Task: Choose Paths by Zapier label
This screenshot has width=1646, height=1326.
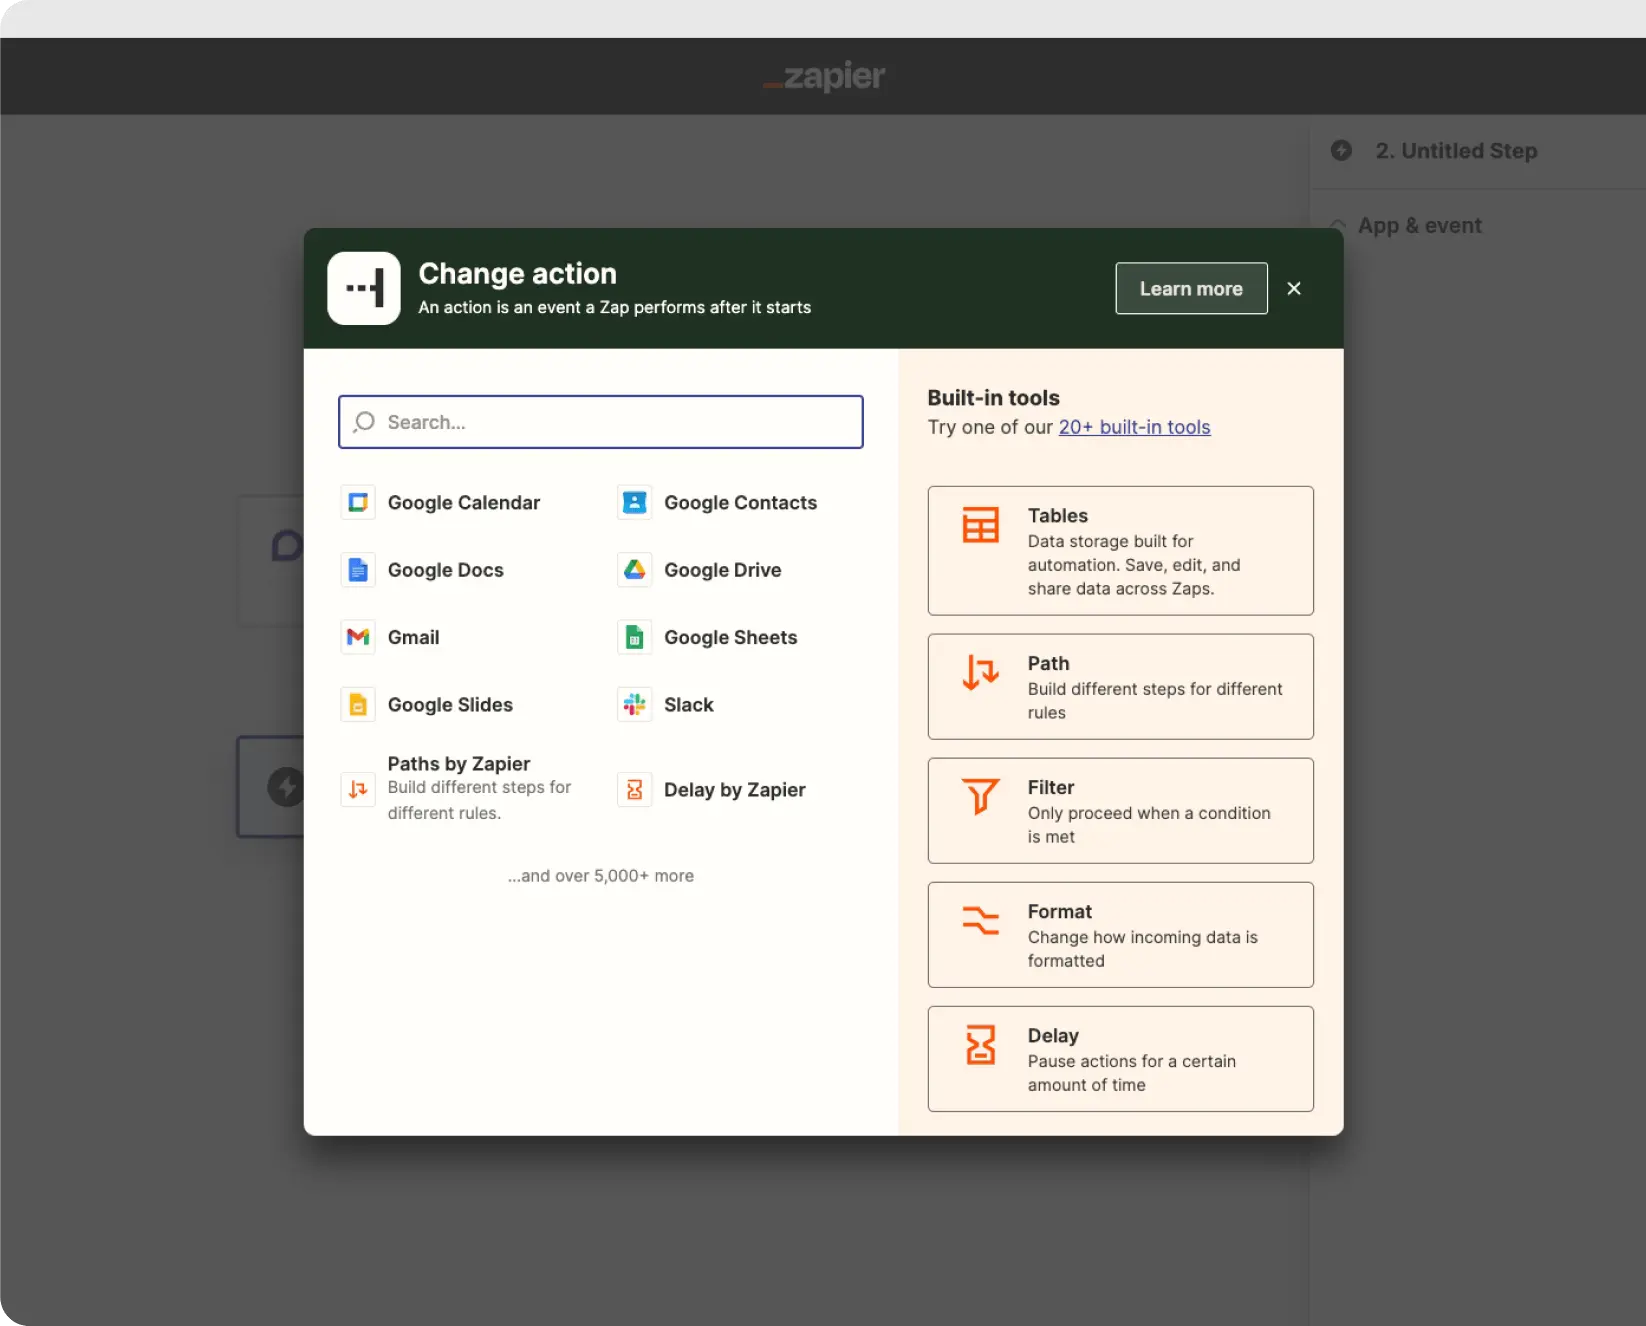Action: point(458,763)
